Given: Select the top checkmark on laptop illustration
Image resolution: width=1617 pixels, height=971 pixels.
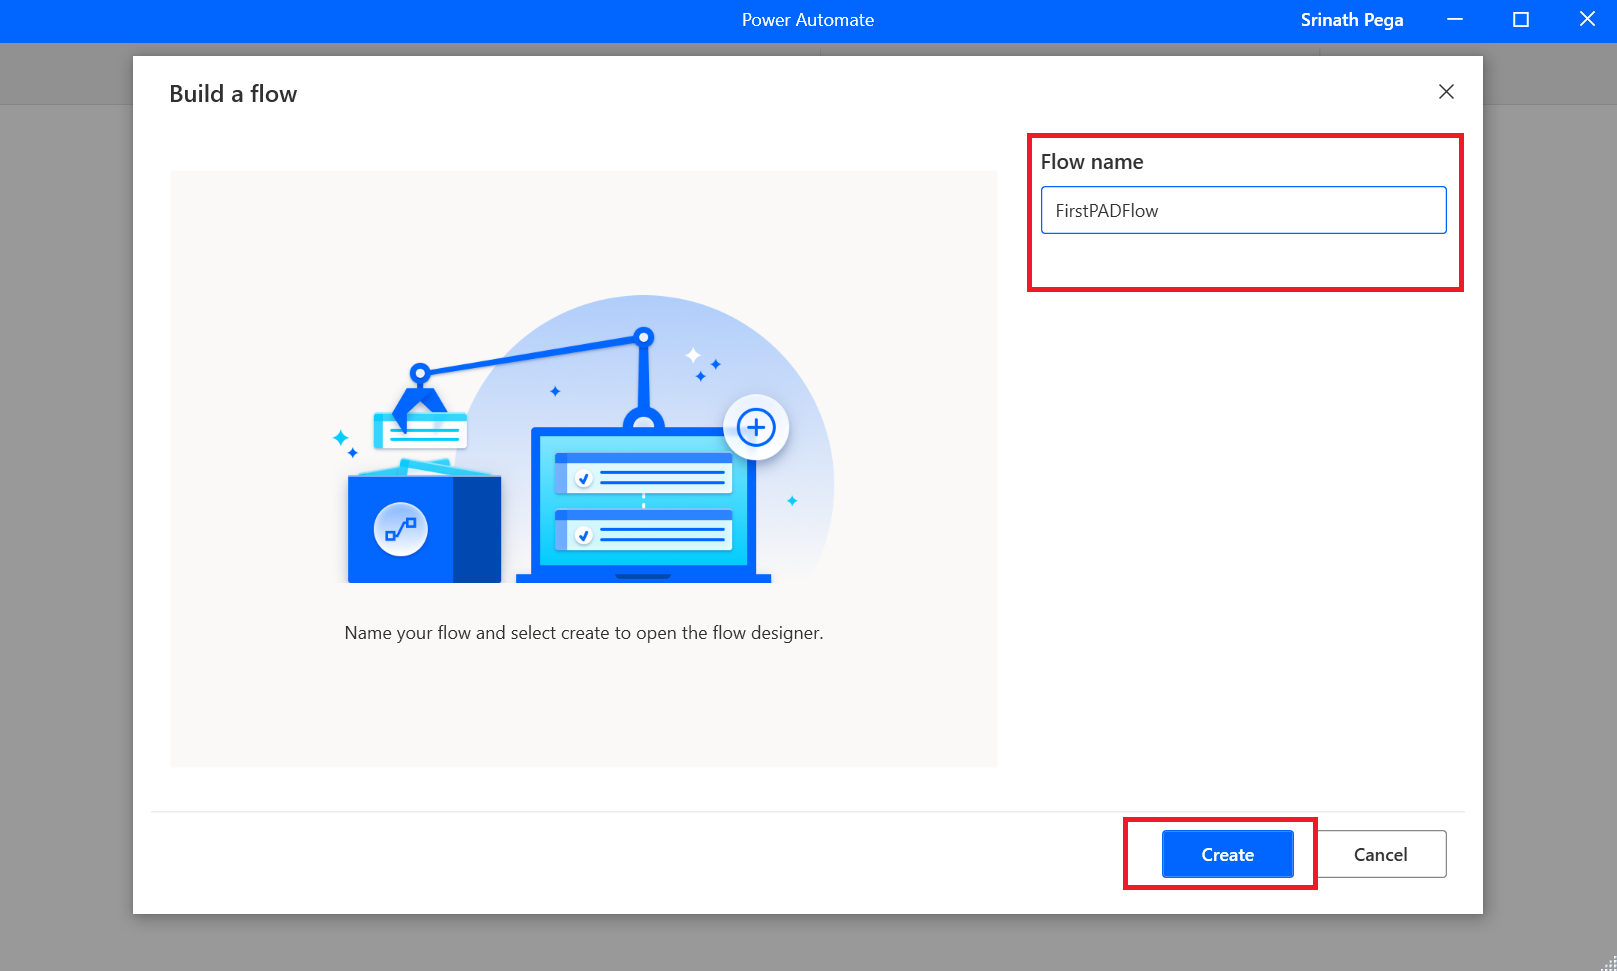Looking at the screenshot, I should pyautogui.click(x=584, y=478).
